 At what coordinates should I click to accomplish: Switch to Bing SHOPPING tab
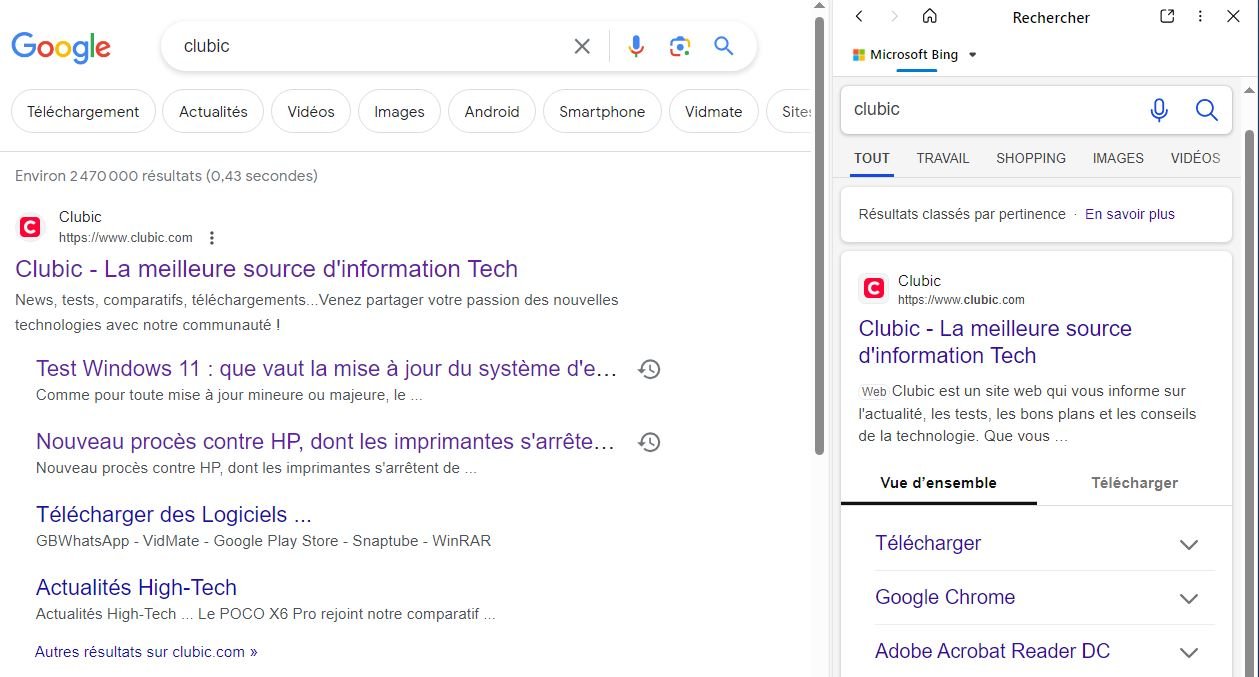click(1031, 158)
